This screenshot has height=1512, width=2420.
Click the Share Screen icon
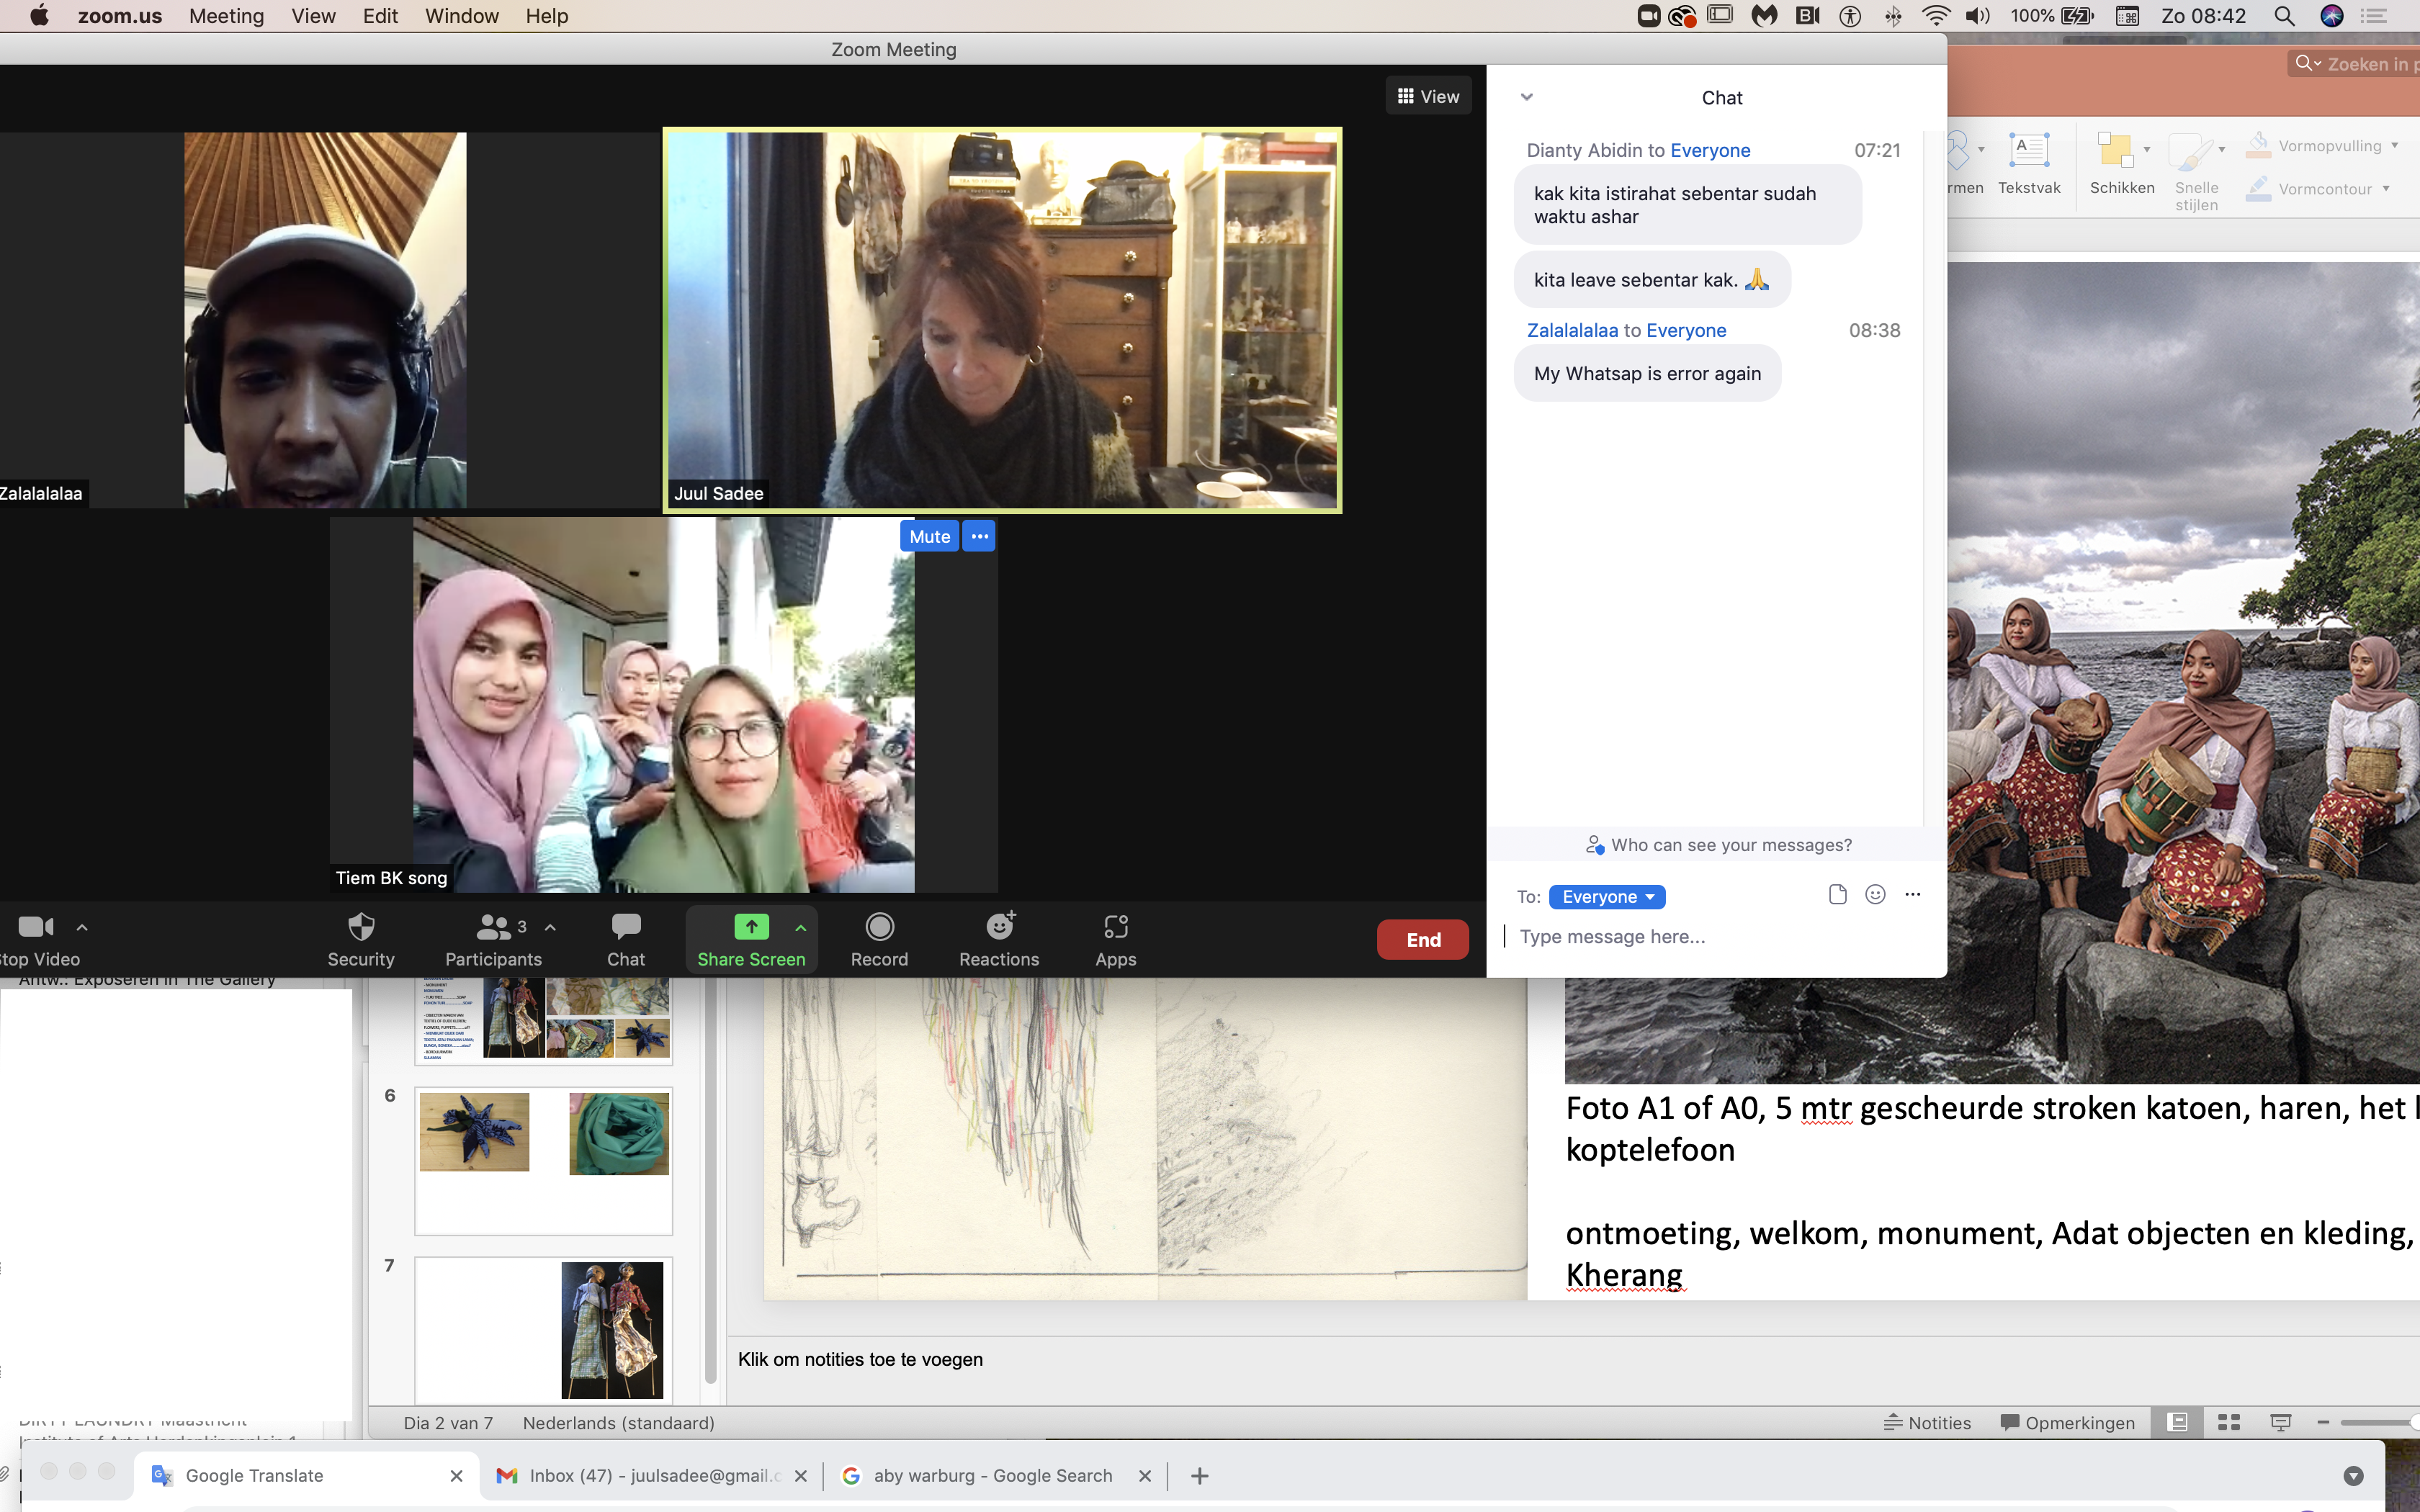coord(751,928)
